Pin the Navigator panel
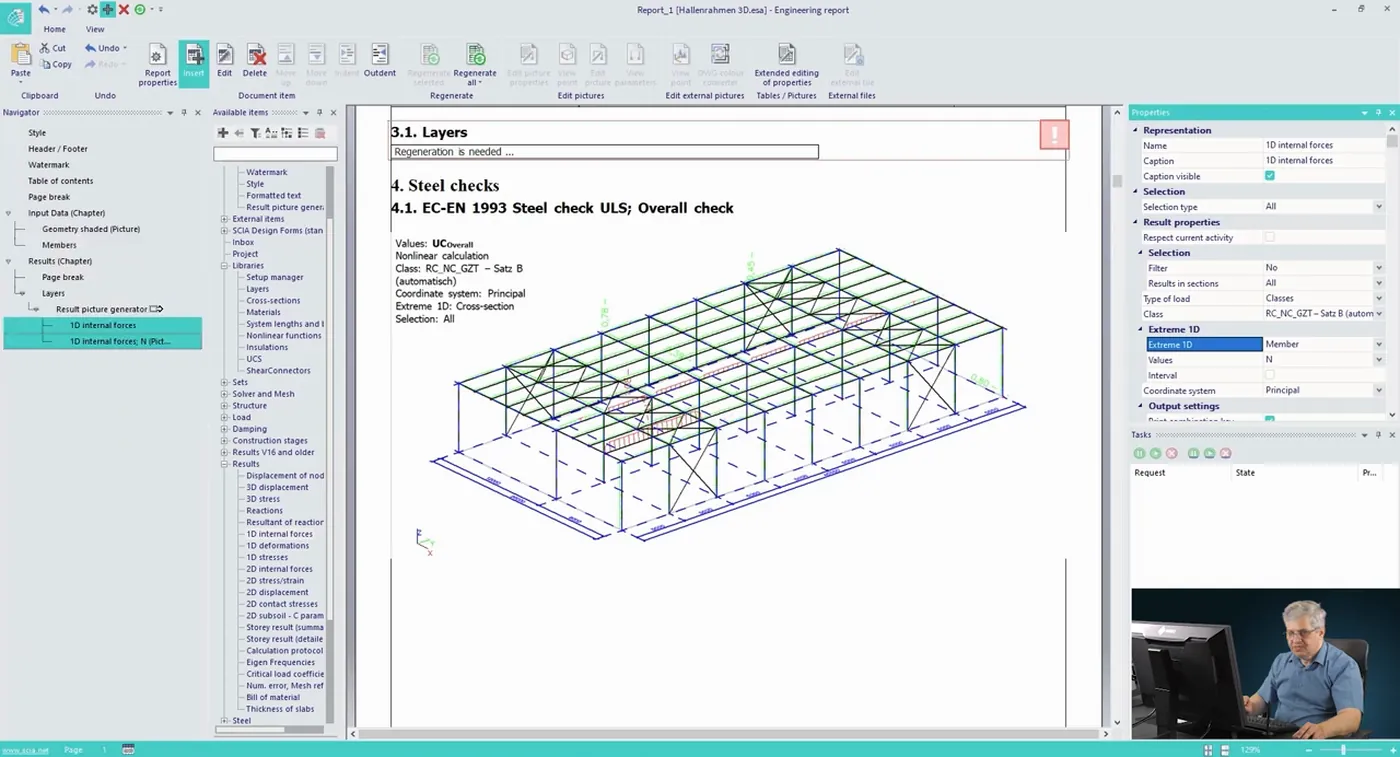This screenshot has width=1400, height=757. (x=184, y=113)
